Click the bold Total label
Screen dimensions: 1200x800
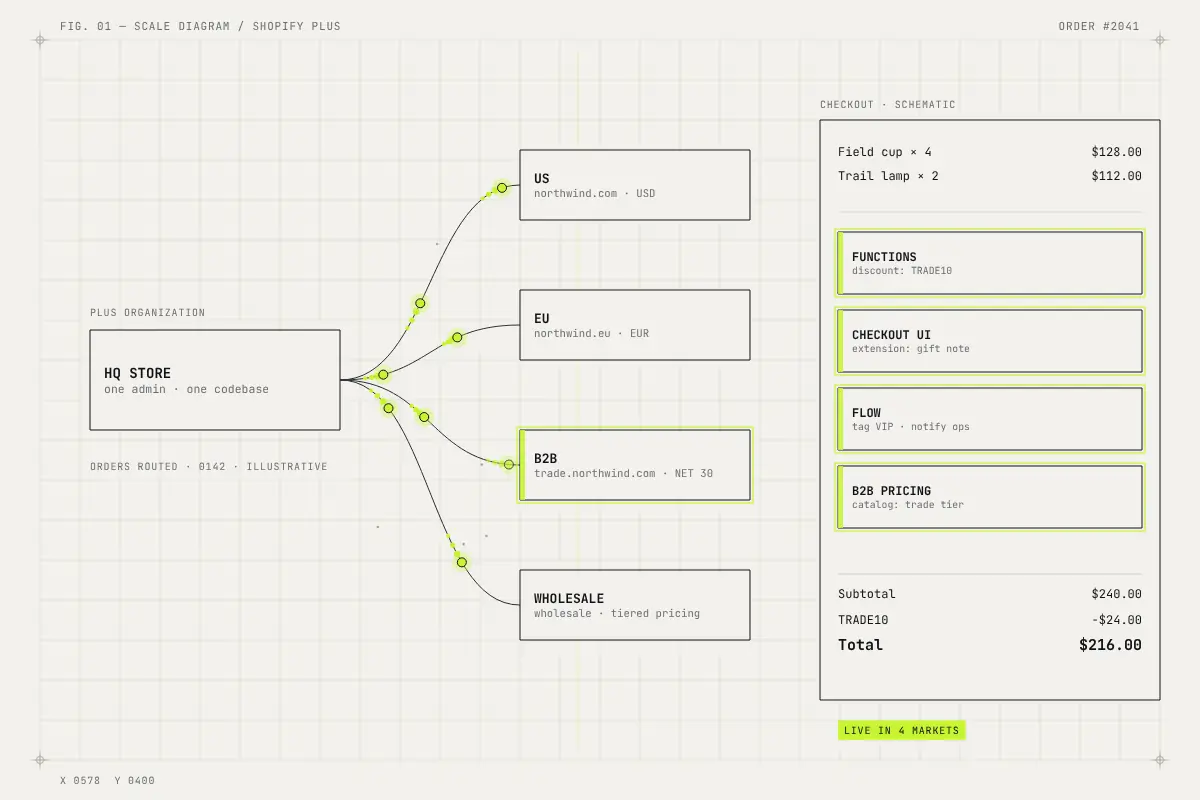pos(860,645)
